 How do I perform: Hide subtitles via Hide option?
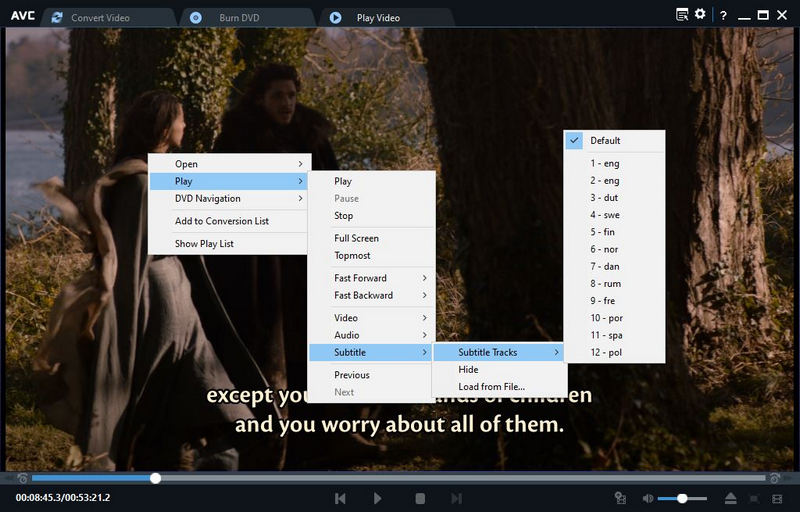pyautogui.click(x=499, y=369)
